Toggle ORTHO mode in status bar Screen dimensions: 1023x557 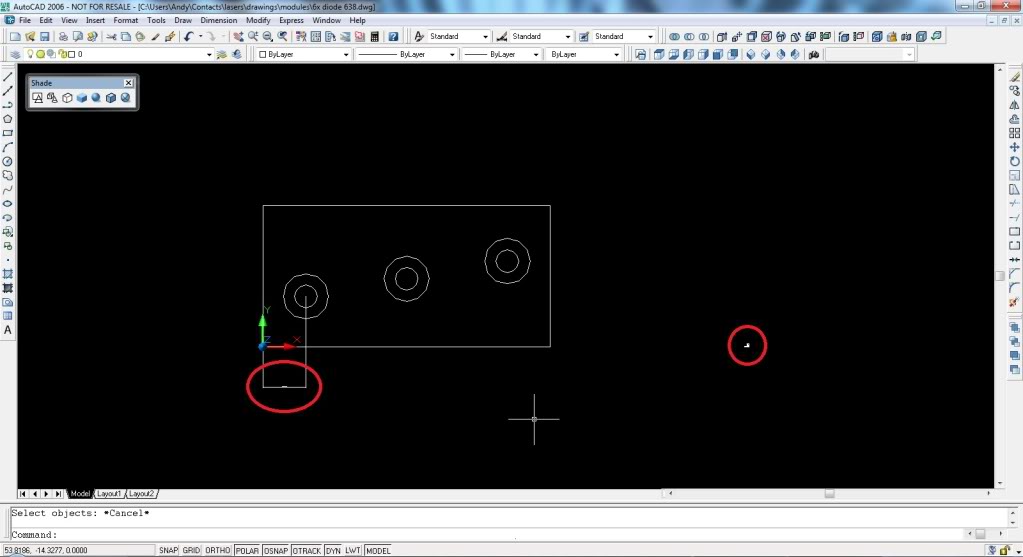tap(217, 551)
